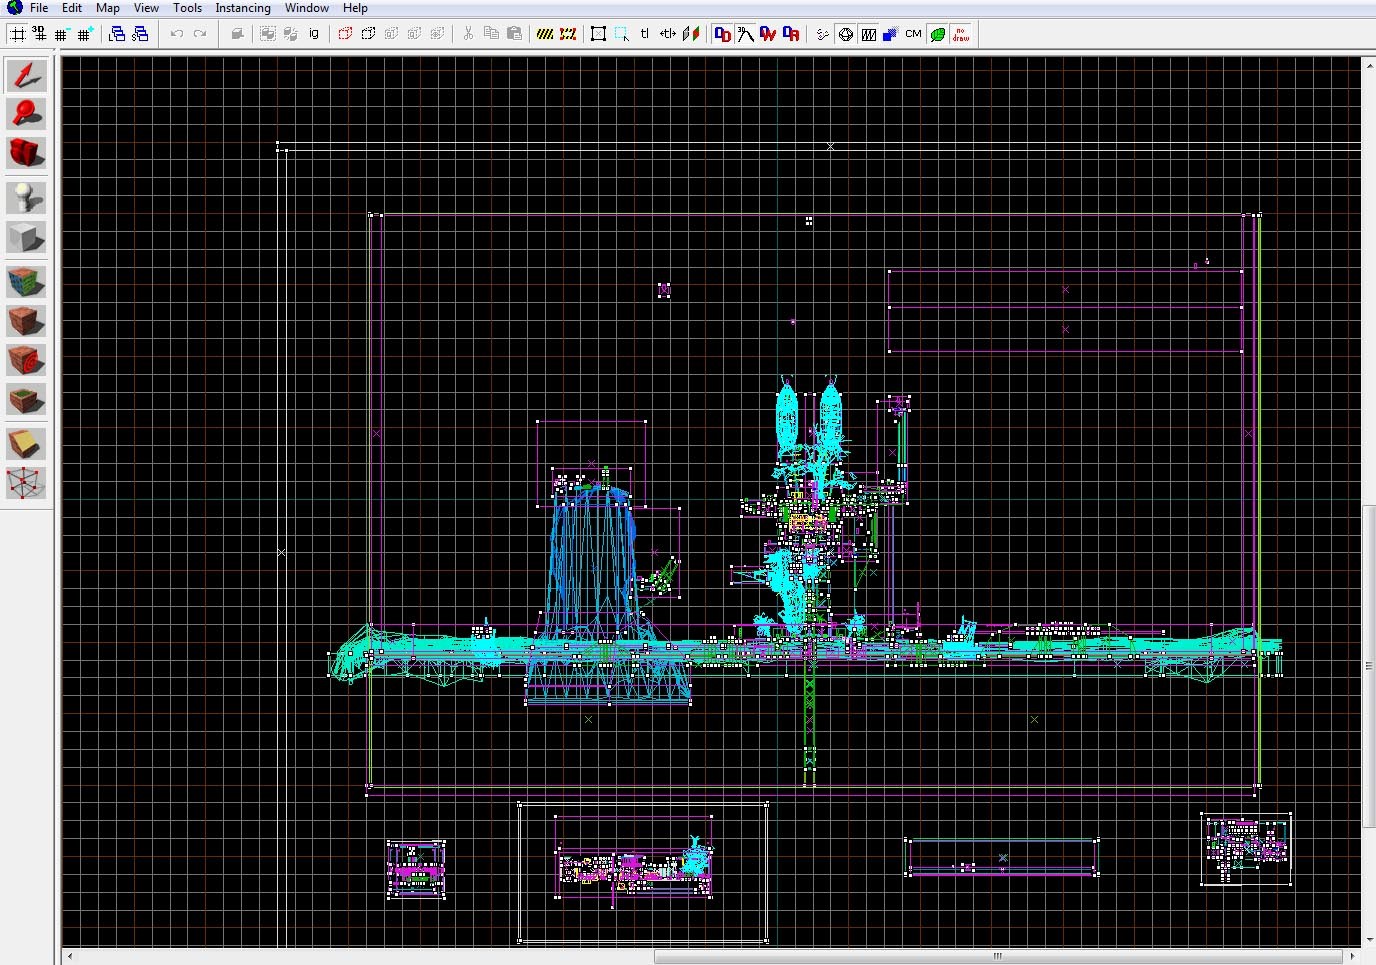Select the Selection arrow tool

point(26,76)
